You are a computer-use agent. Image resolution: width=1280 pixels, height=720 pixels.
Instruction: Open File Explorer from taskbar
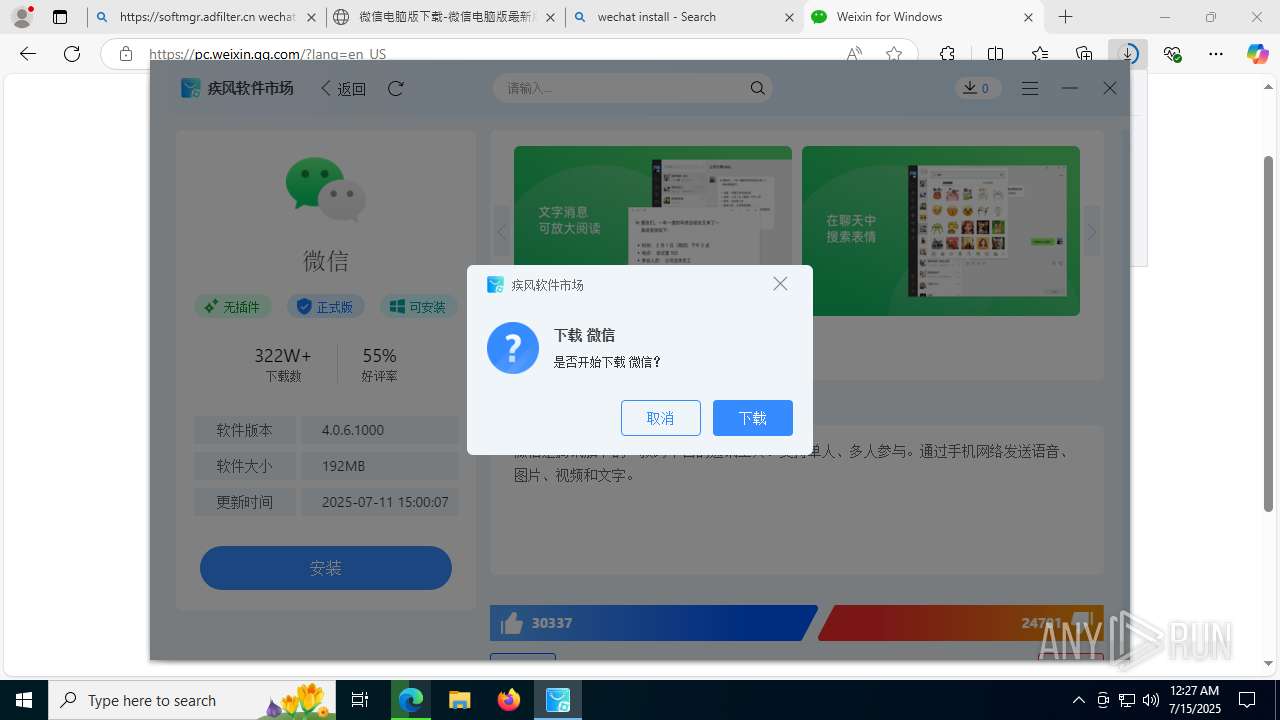(x=459, y=700)
